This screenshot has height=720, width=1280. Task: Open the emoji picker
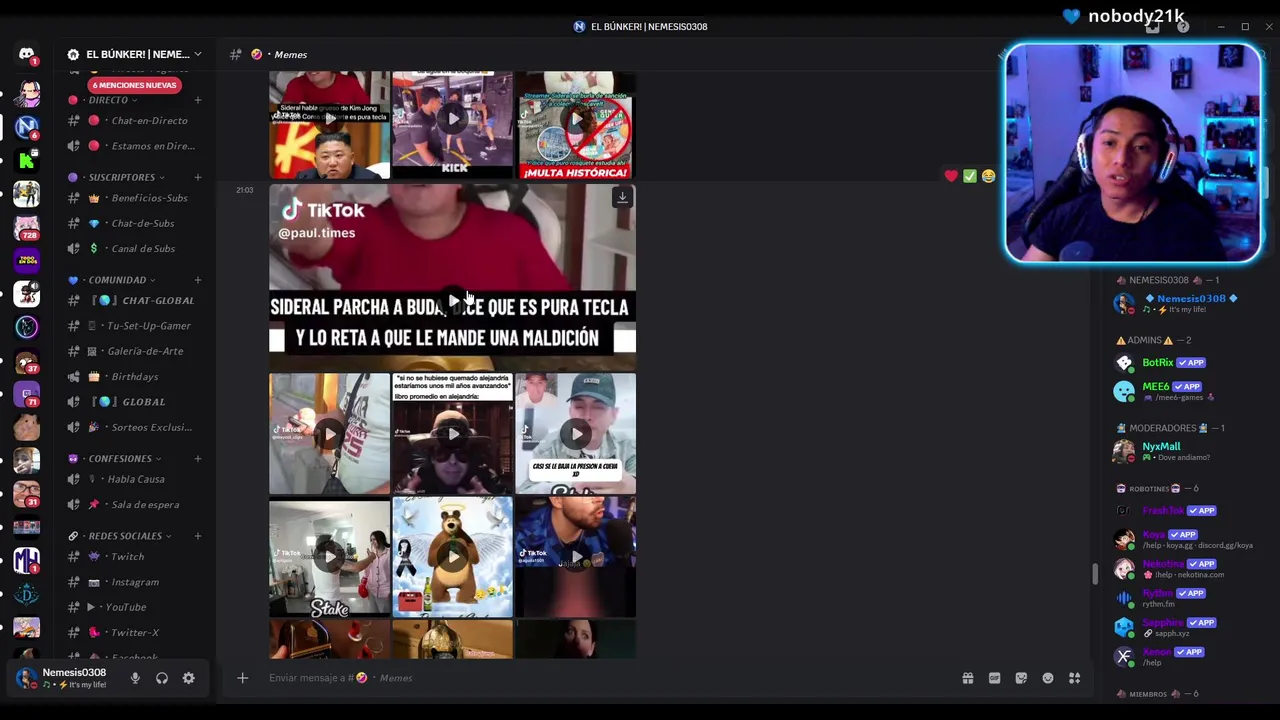(x=1048, y=678)
